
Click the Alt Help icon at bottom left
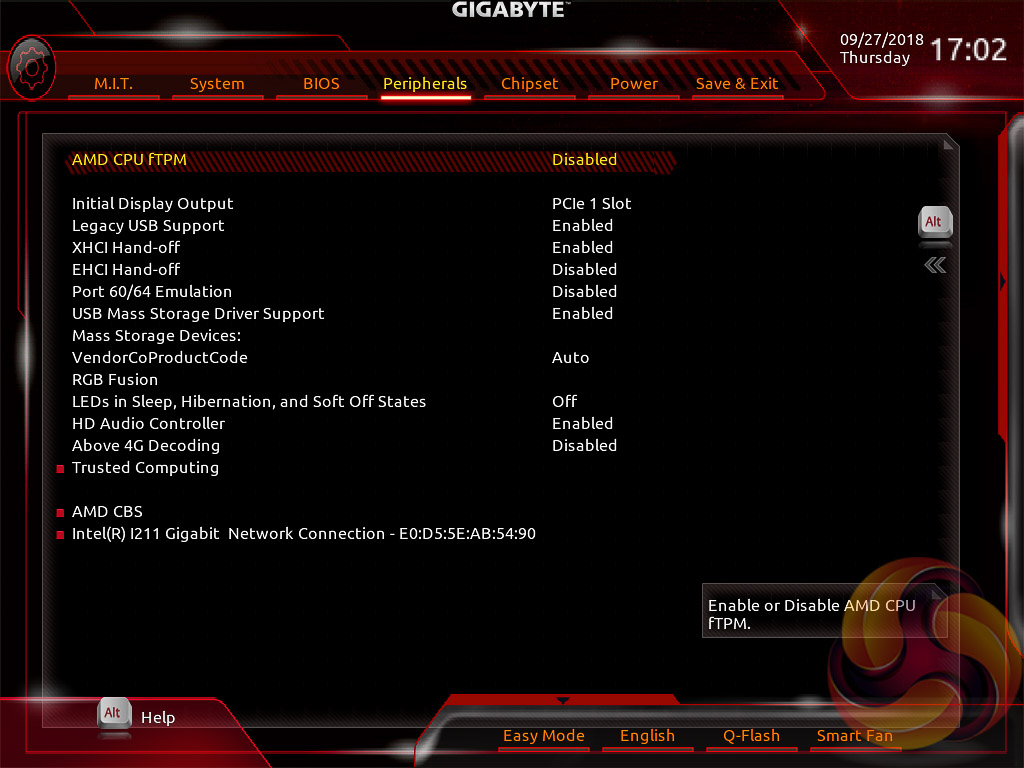tap(114, 713)
